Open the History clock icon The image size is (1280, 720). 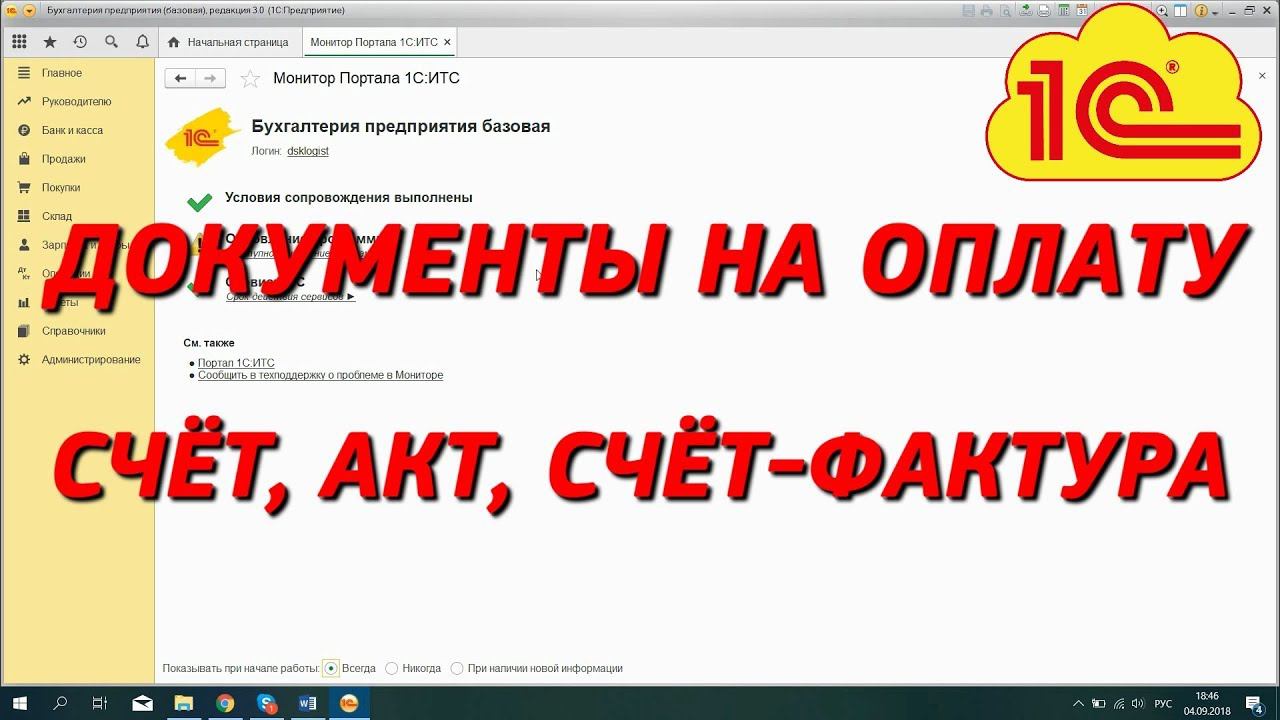tap(80, 42)
